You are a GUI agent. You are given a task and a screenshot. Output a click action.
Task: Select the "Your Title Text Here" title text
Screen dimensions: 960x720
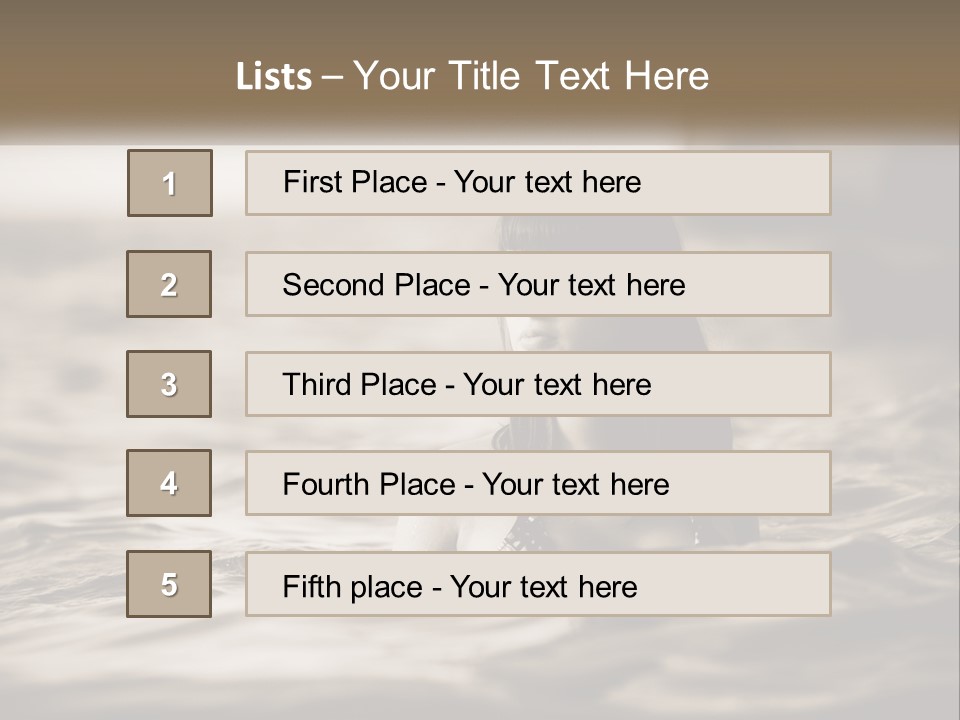pos(531,76)
